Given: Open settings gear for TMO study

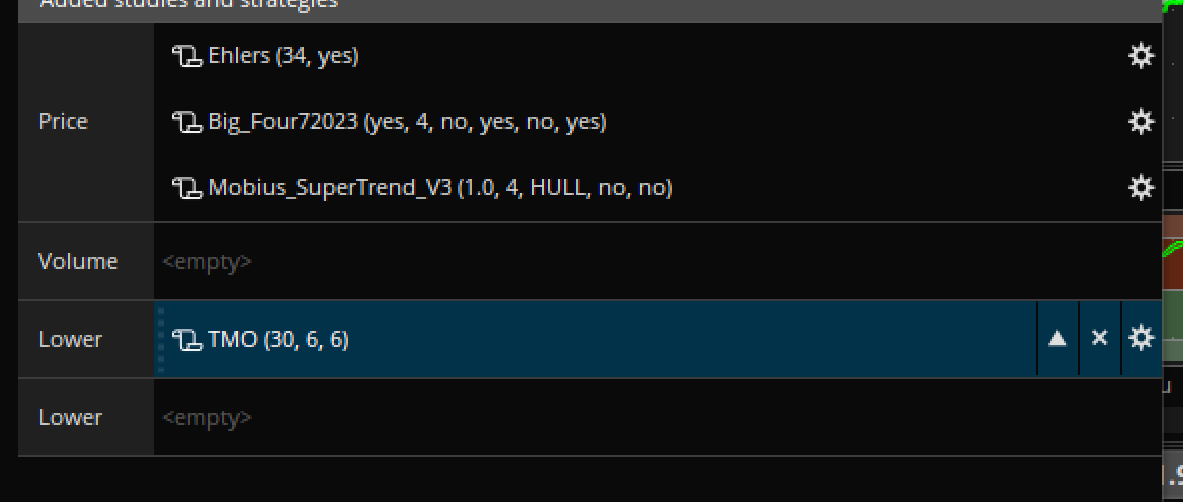Looking at the screenshot, I should tap(1141, 339).
